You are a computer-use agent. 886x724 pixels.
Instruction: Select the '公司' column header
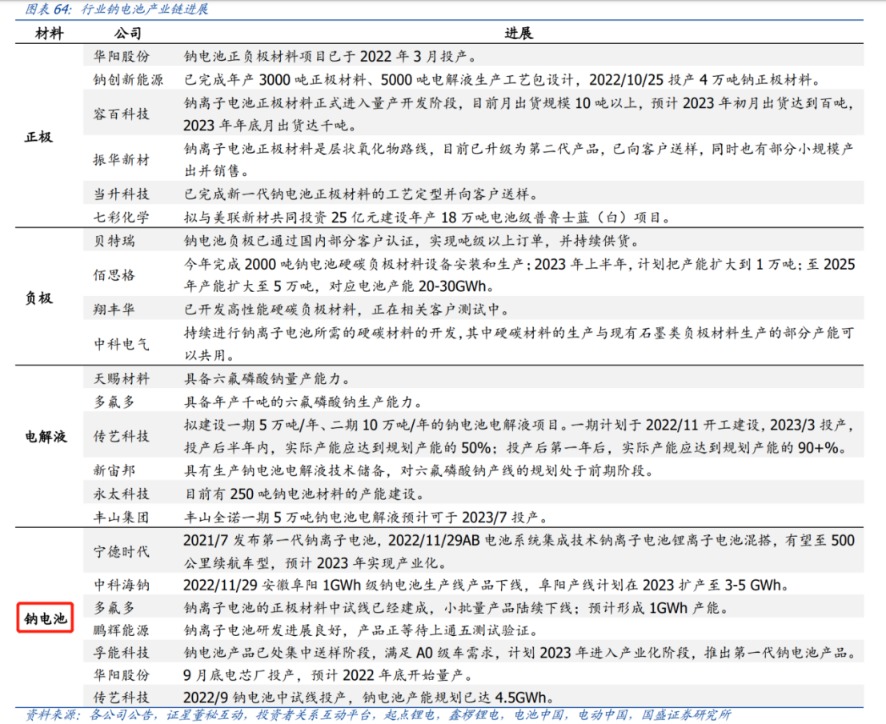click(x=128, y=33)
